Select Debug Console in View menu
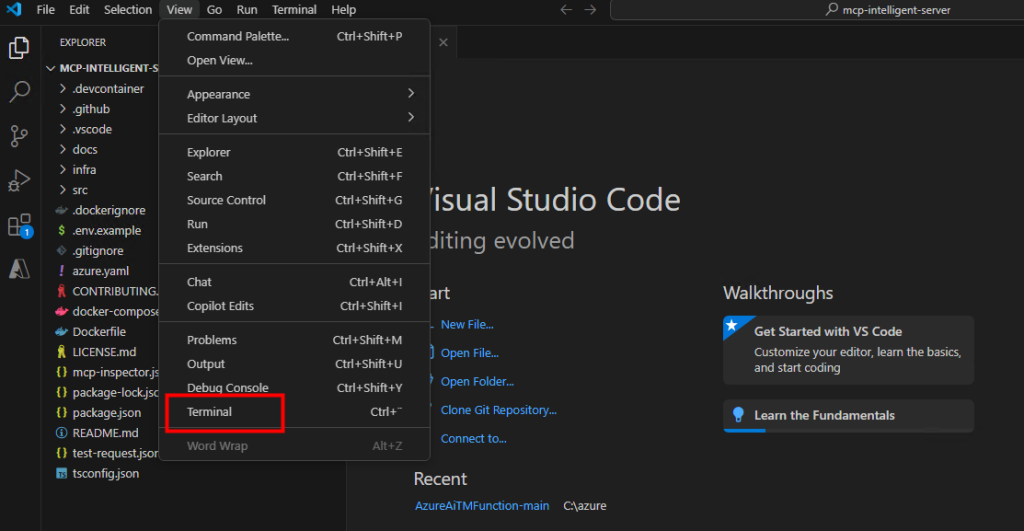1024x531 pixels. [x=294, y=388]
